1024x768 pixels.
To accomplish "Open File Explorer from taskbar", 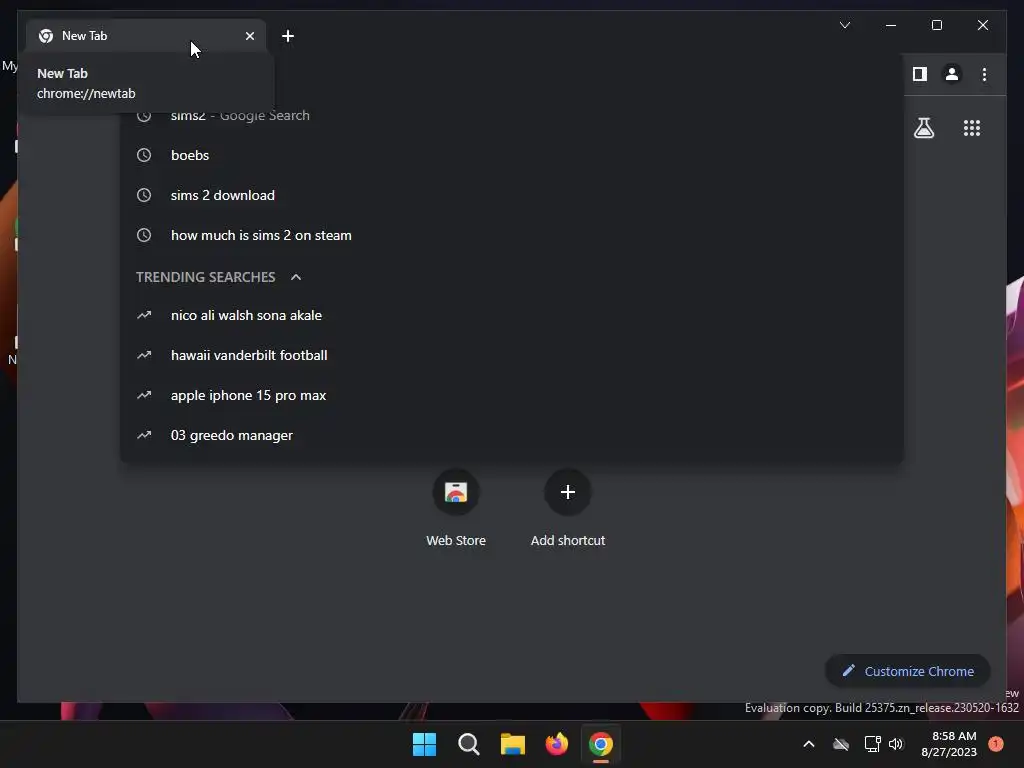I will [513, 744].
